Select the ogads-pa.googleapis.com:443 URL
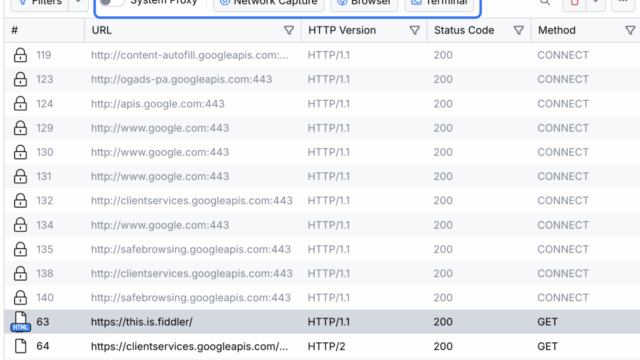 tap(181, 79)
